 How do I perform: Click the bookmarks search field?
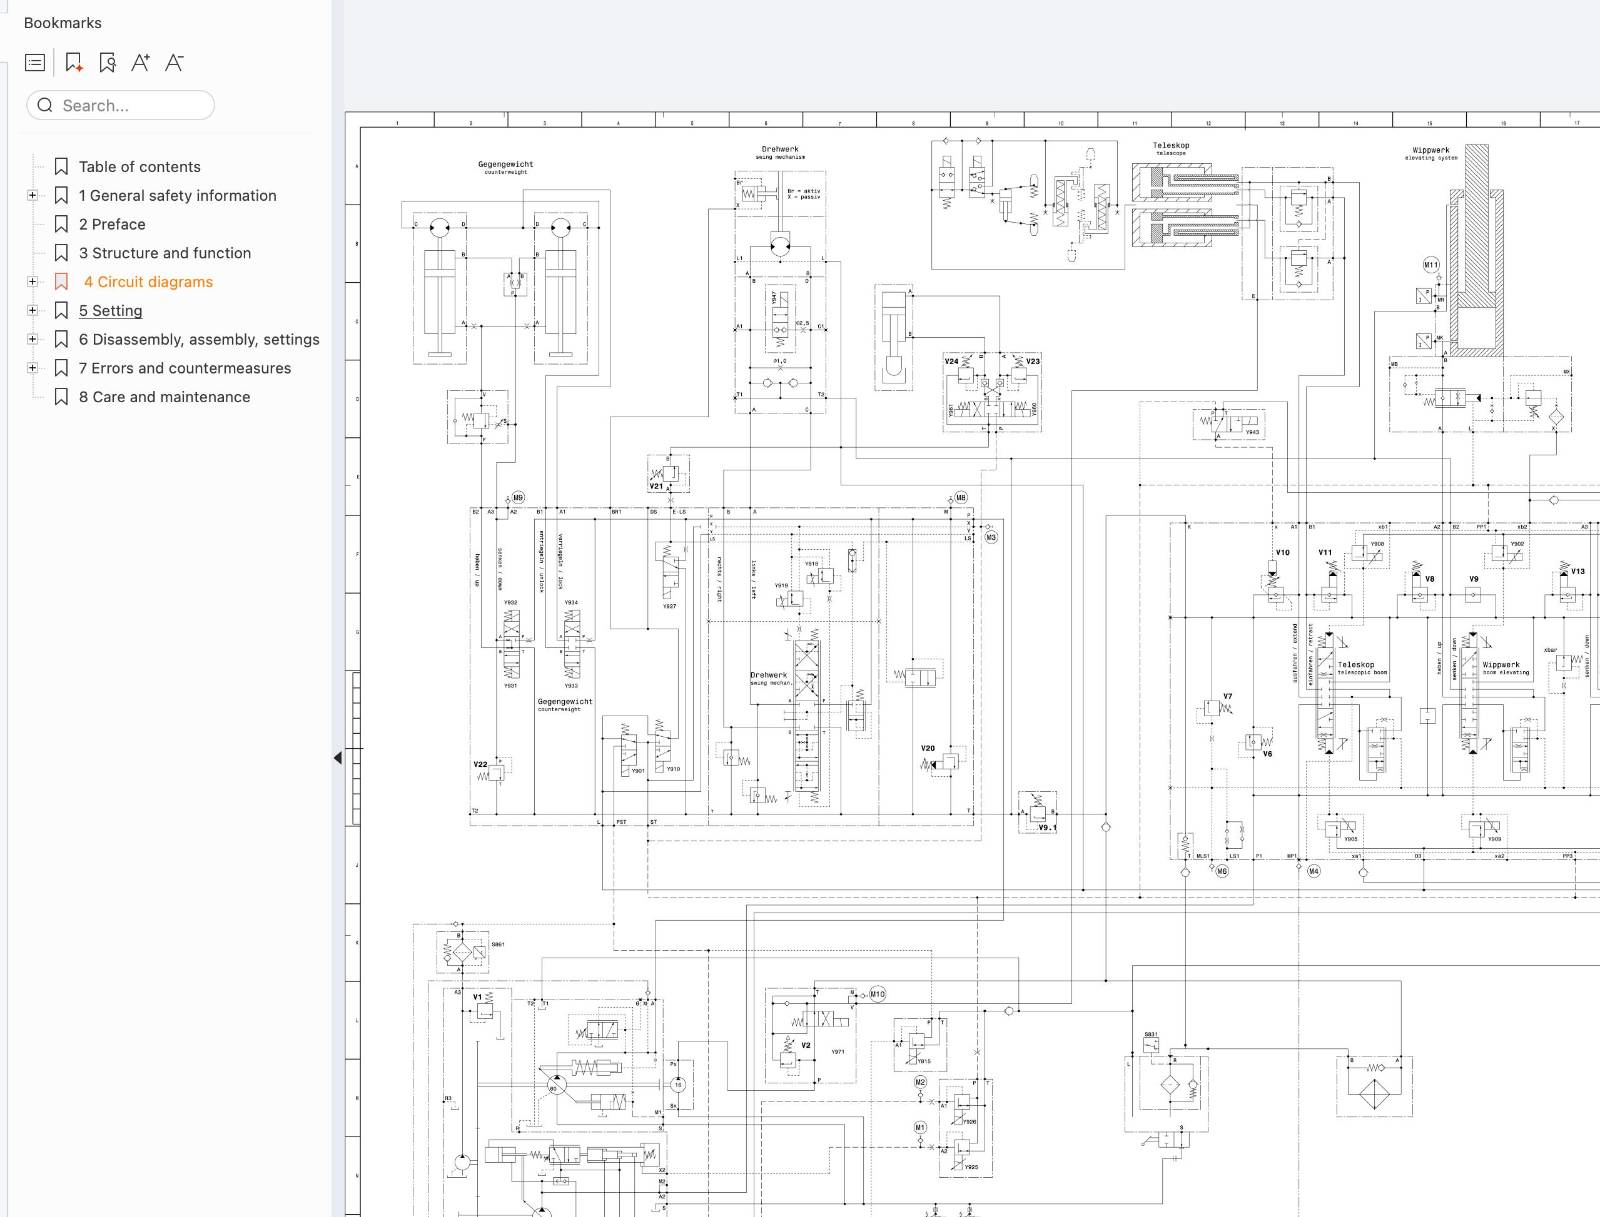click(120, 105)
